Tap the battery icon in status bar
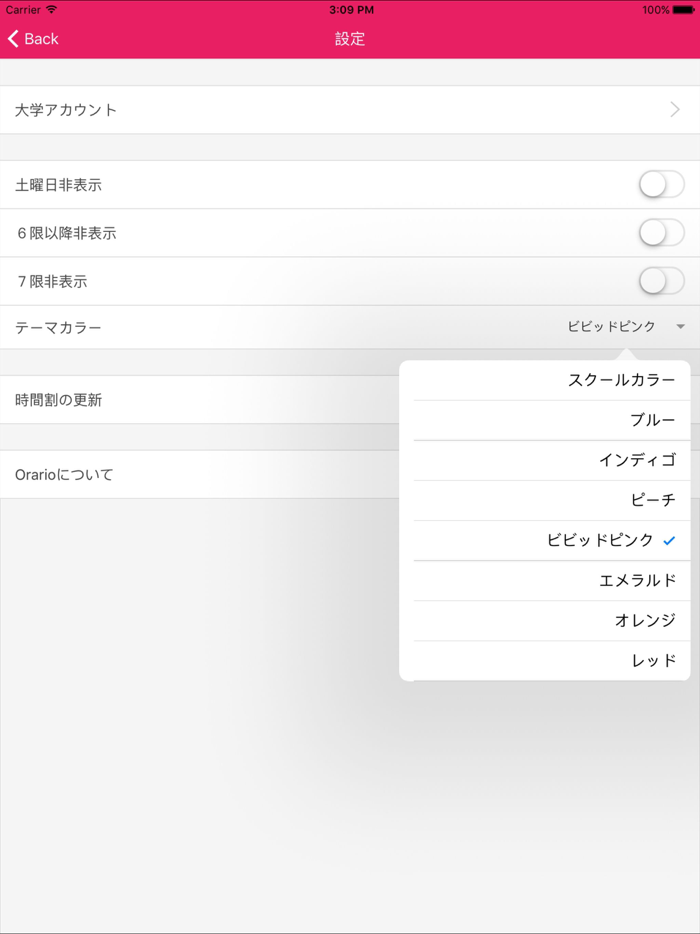Screen dimensions: 700x934 click(682, 9)
